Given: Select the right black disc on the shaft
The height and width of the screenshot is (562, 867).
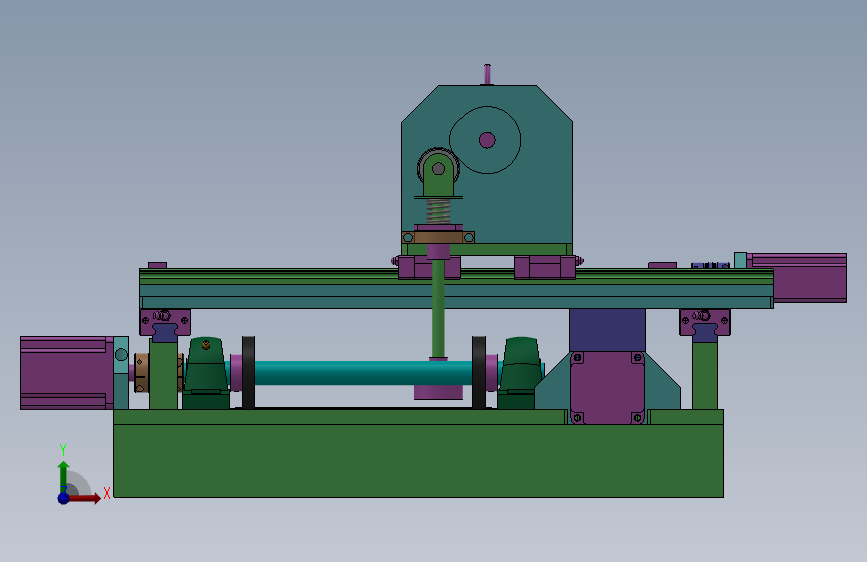Looking at the screenshot, I should pyautogui.click(x=479, y=372).
